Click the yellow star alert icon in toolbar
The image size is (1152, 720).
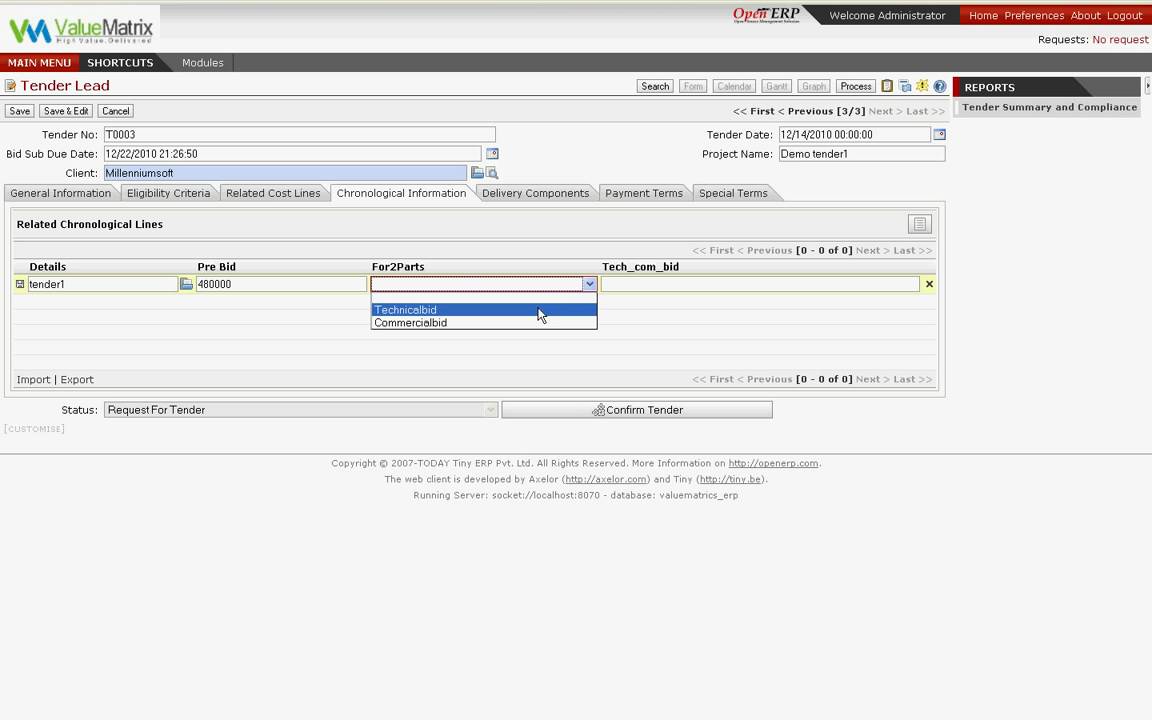[x=922, y=86]
